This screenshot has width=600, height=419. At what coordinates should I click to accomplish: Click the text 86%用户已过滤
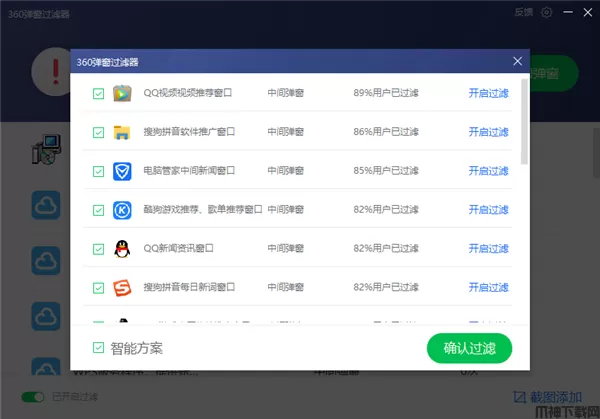pos(386,132)
